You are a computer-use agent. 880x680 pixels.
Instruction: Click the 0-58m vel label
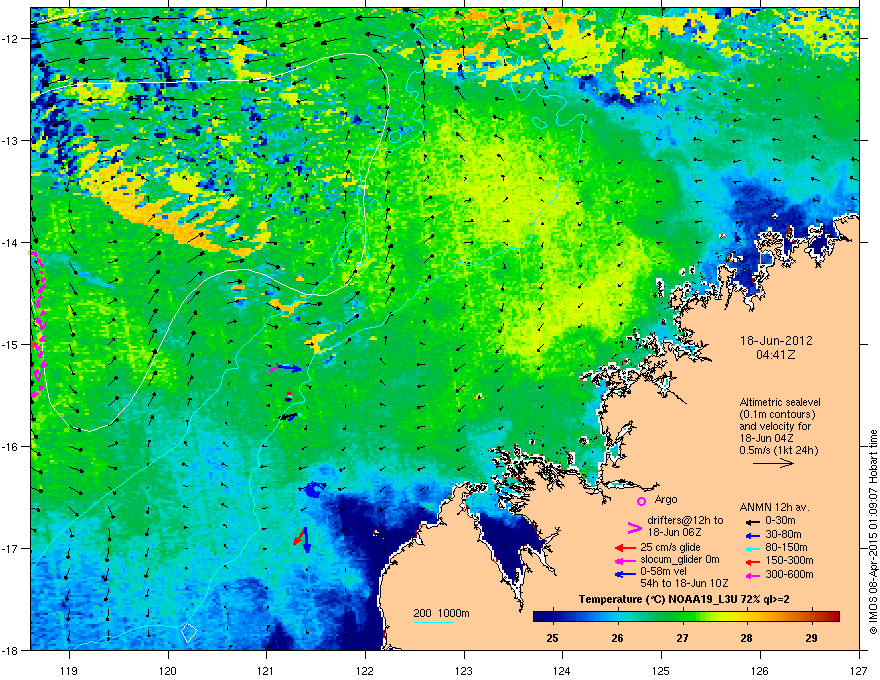[664, 572]
